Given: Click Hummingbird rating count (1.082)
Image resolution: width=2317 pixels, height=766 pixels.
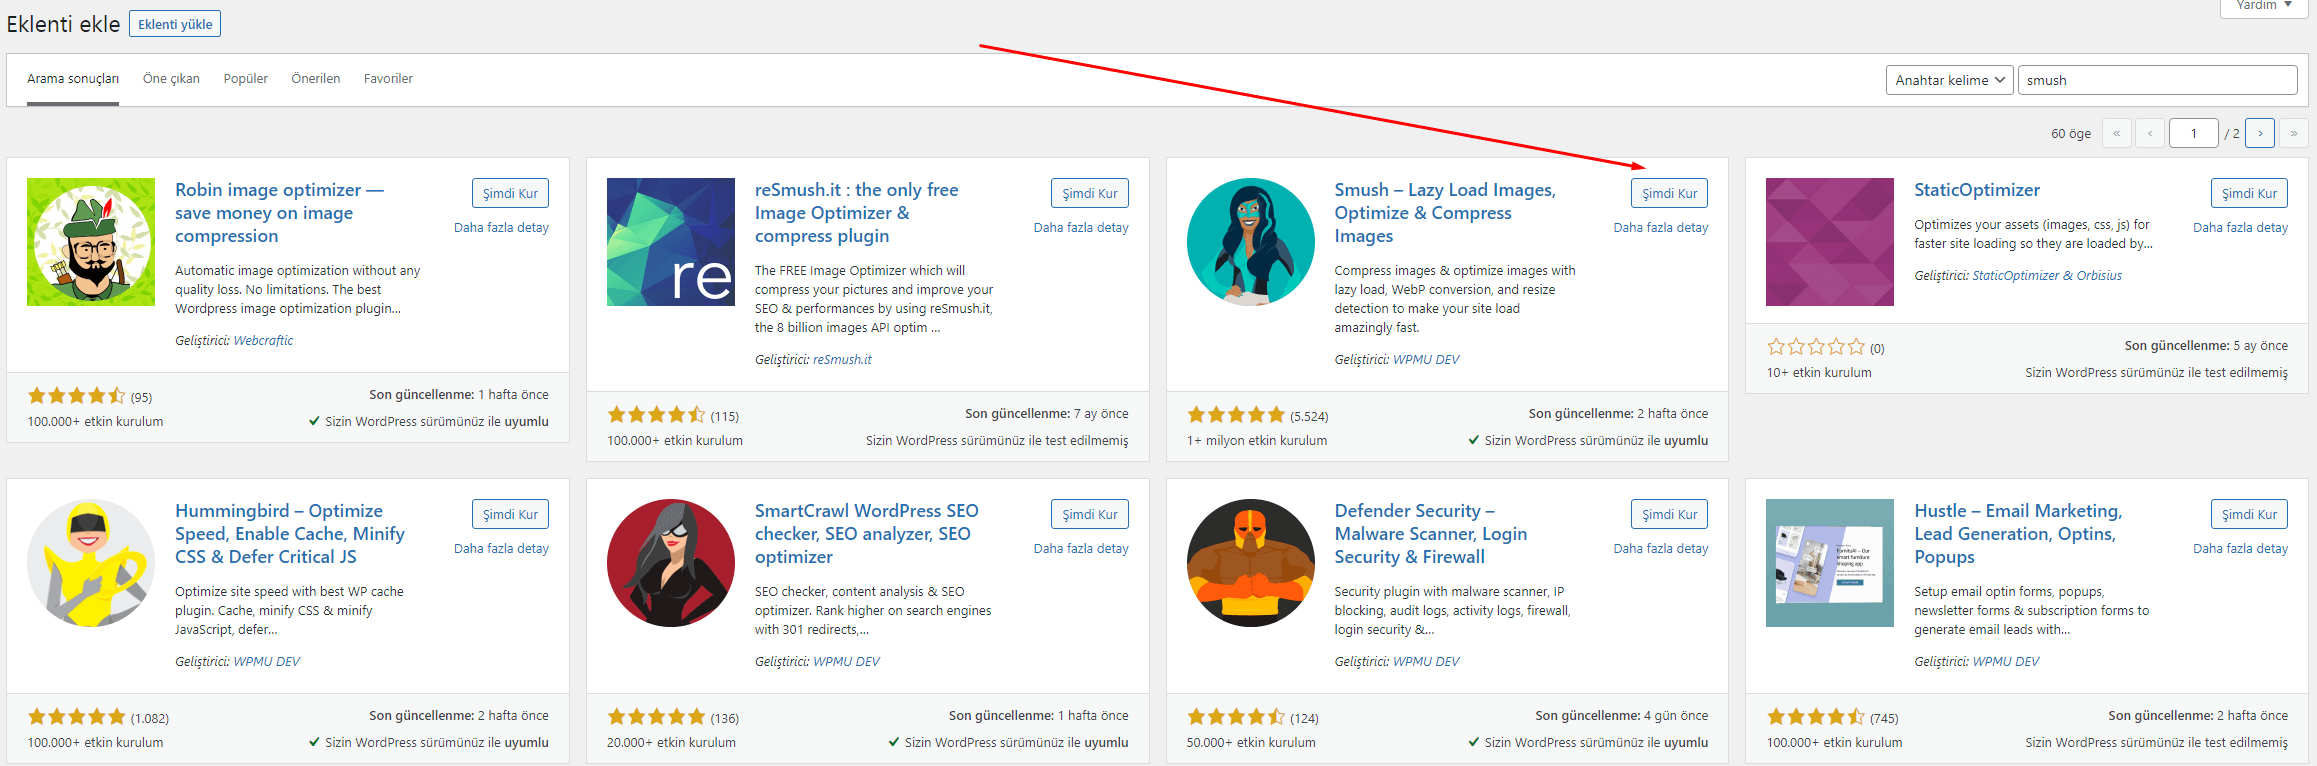Looking at the screenshot, I should pos(150,719).
